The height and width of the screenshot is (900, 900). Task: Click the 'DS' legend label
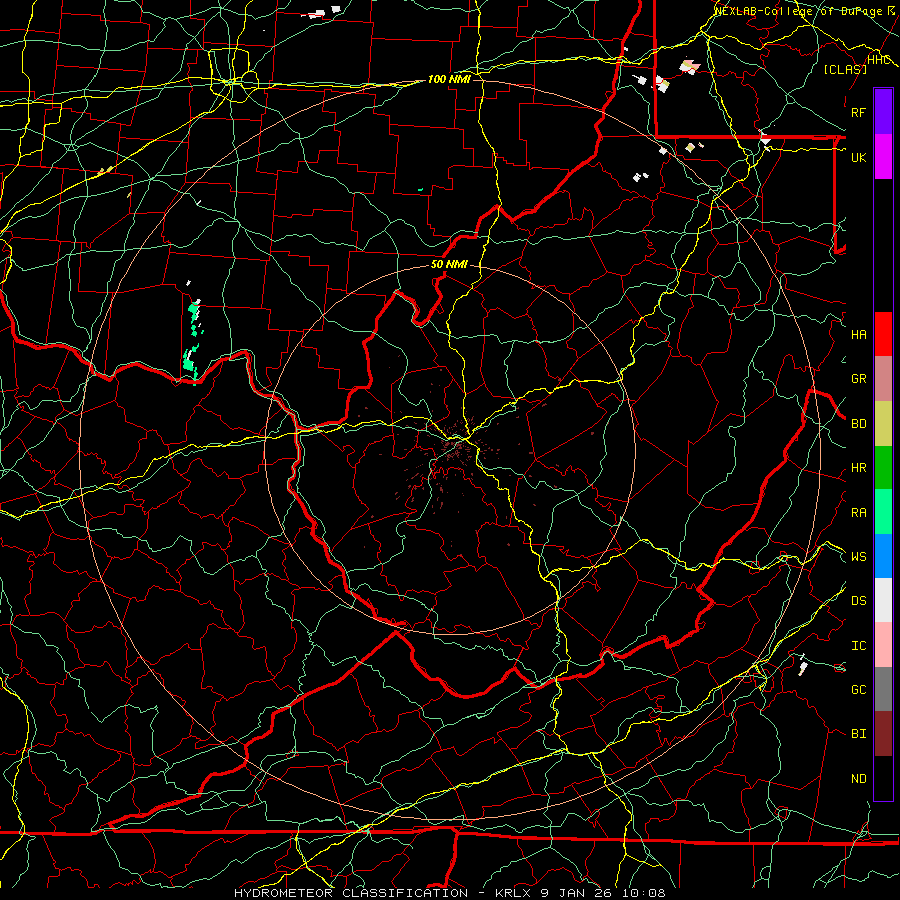pyautogui.click(x=859, y=601)
